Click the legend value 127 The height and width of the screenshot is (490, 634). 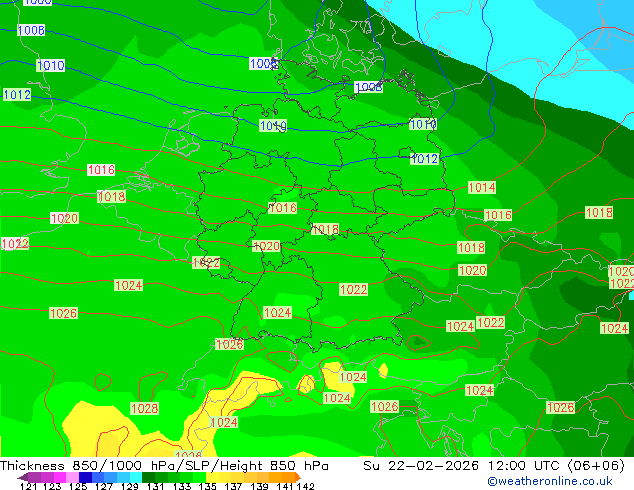tap(104, 486)
